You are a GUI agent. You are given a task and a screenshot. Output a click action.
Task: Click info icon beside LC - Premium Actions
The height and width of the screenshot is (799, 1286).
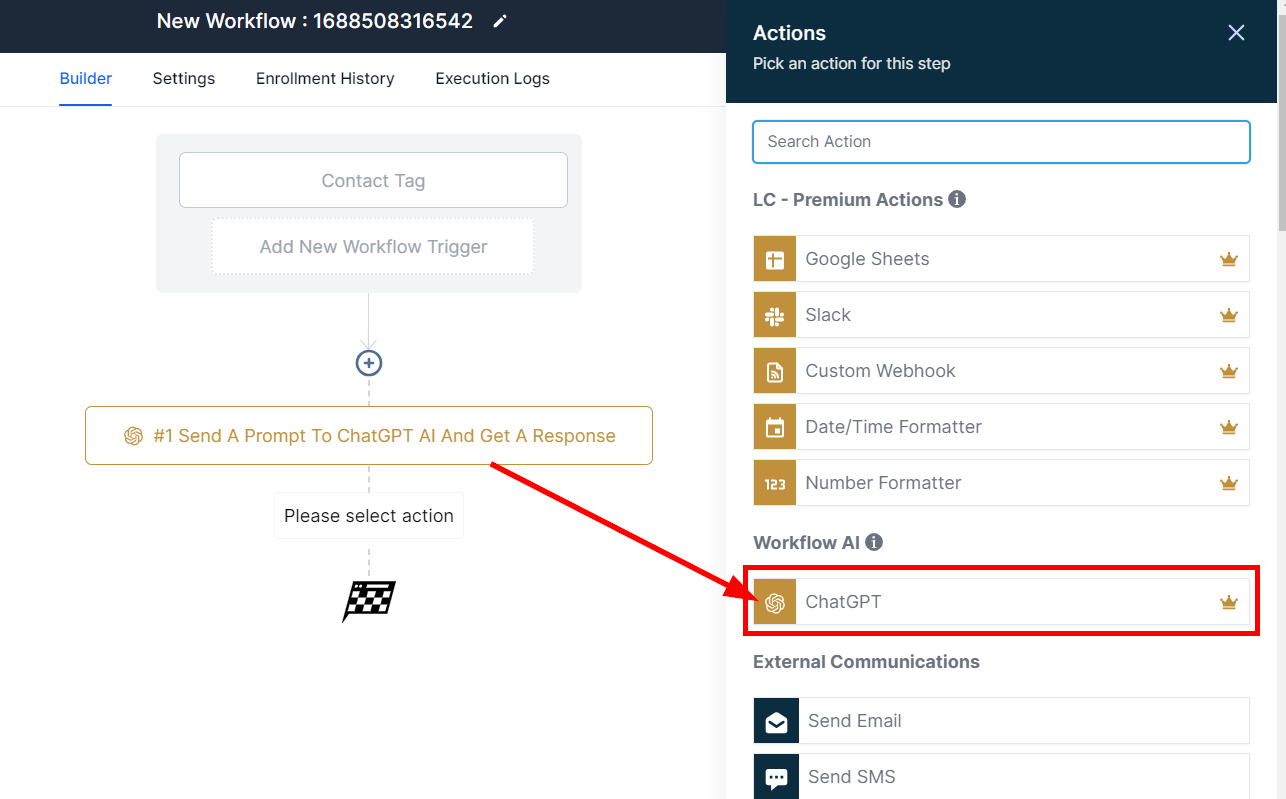pos(957,199)
